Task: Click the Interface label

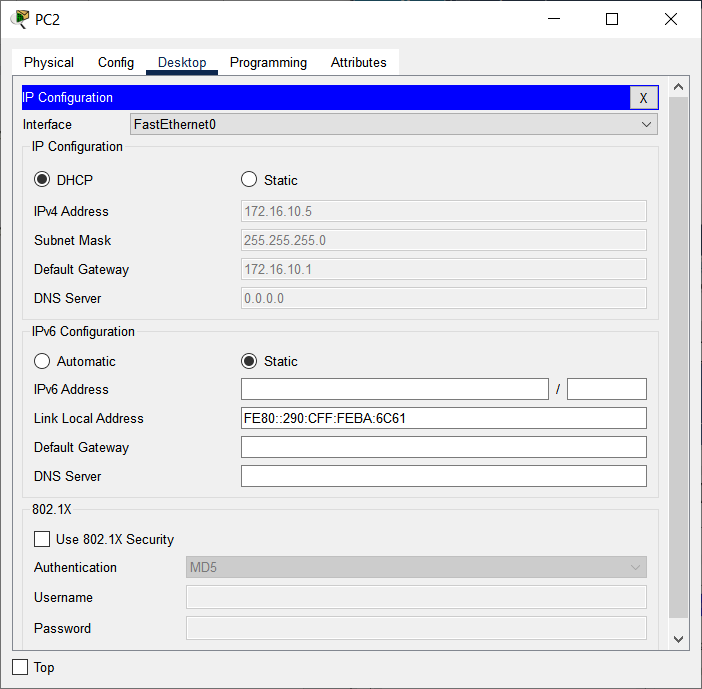Action: click(47, 124)
